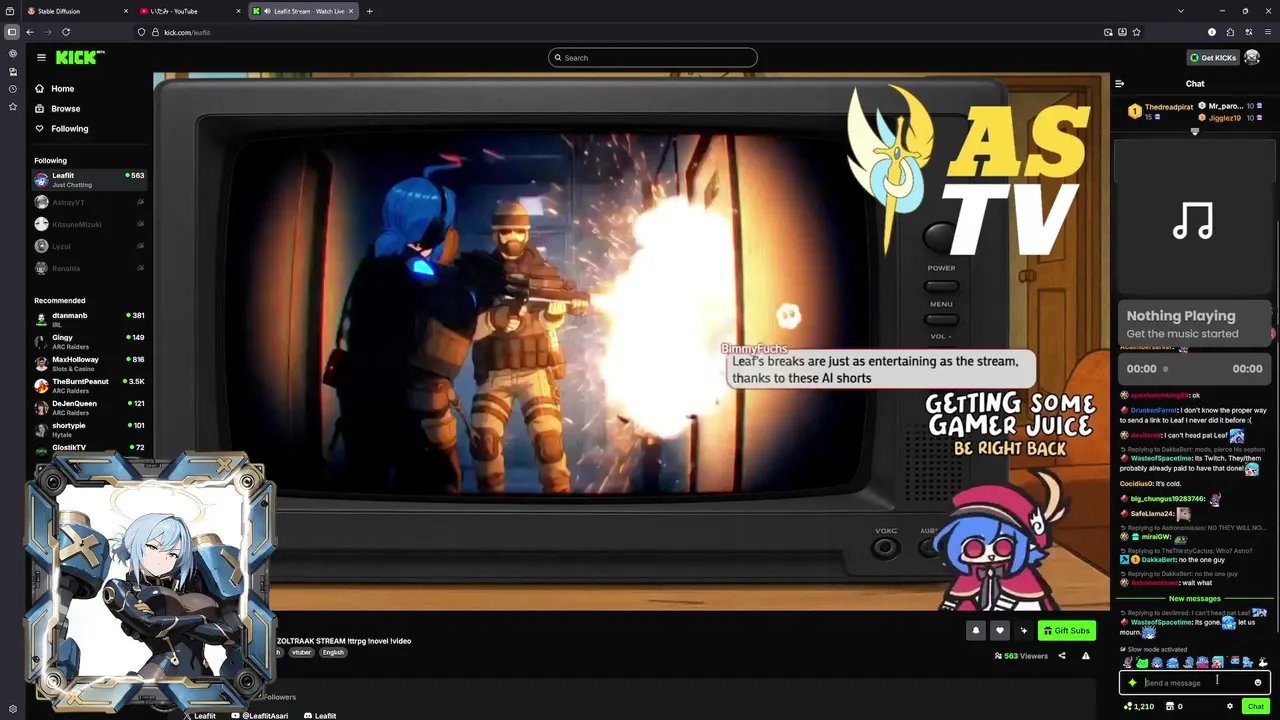The height and width of the screenshot is (720, 1280).
Task: Share the stream via share icon
Action: (1062, 656)
